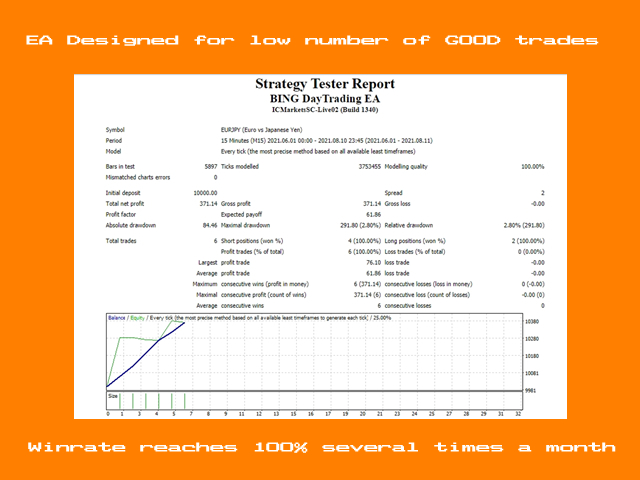Click the dark blue balance curve on the chart
Screen dimensions: 640x480
[145, 353]
